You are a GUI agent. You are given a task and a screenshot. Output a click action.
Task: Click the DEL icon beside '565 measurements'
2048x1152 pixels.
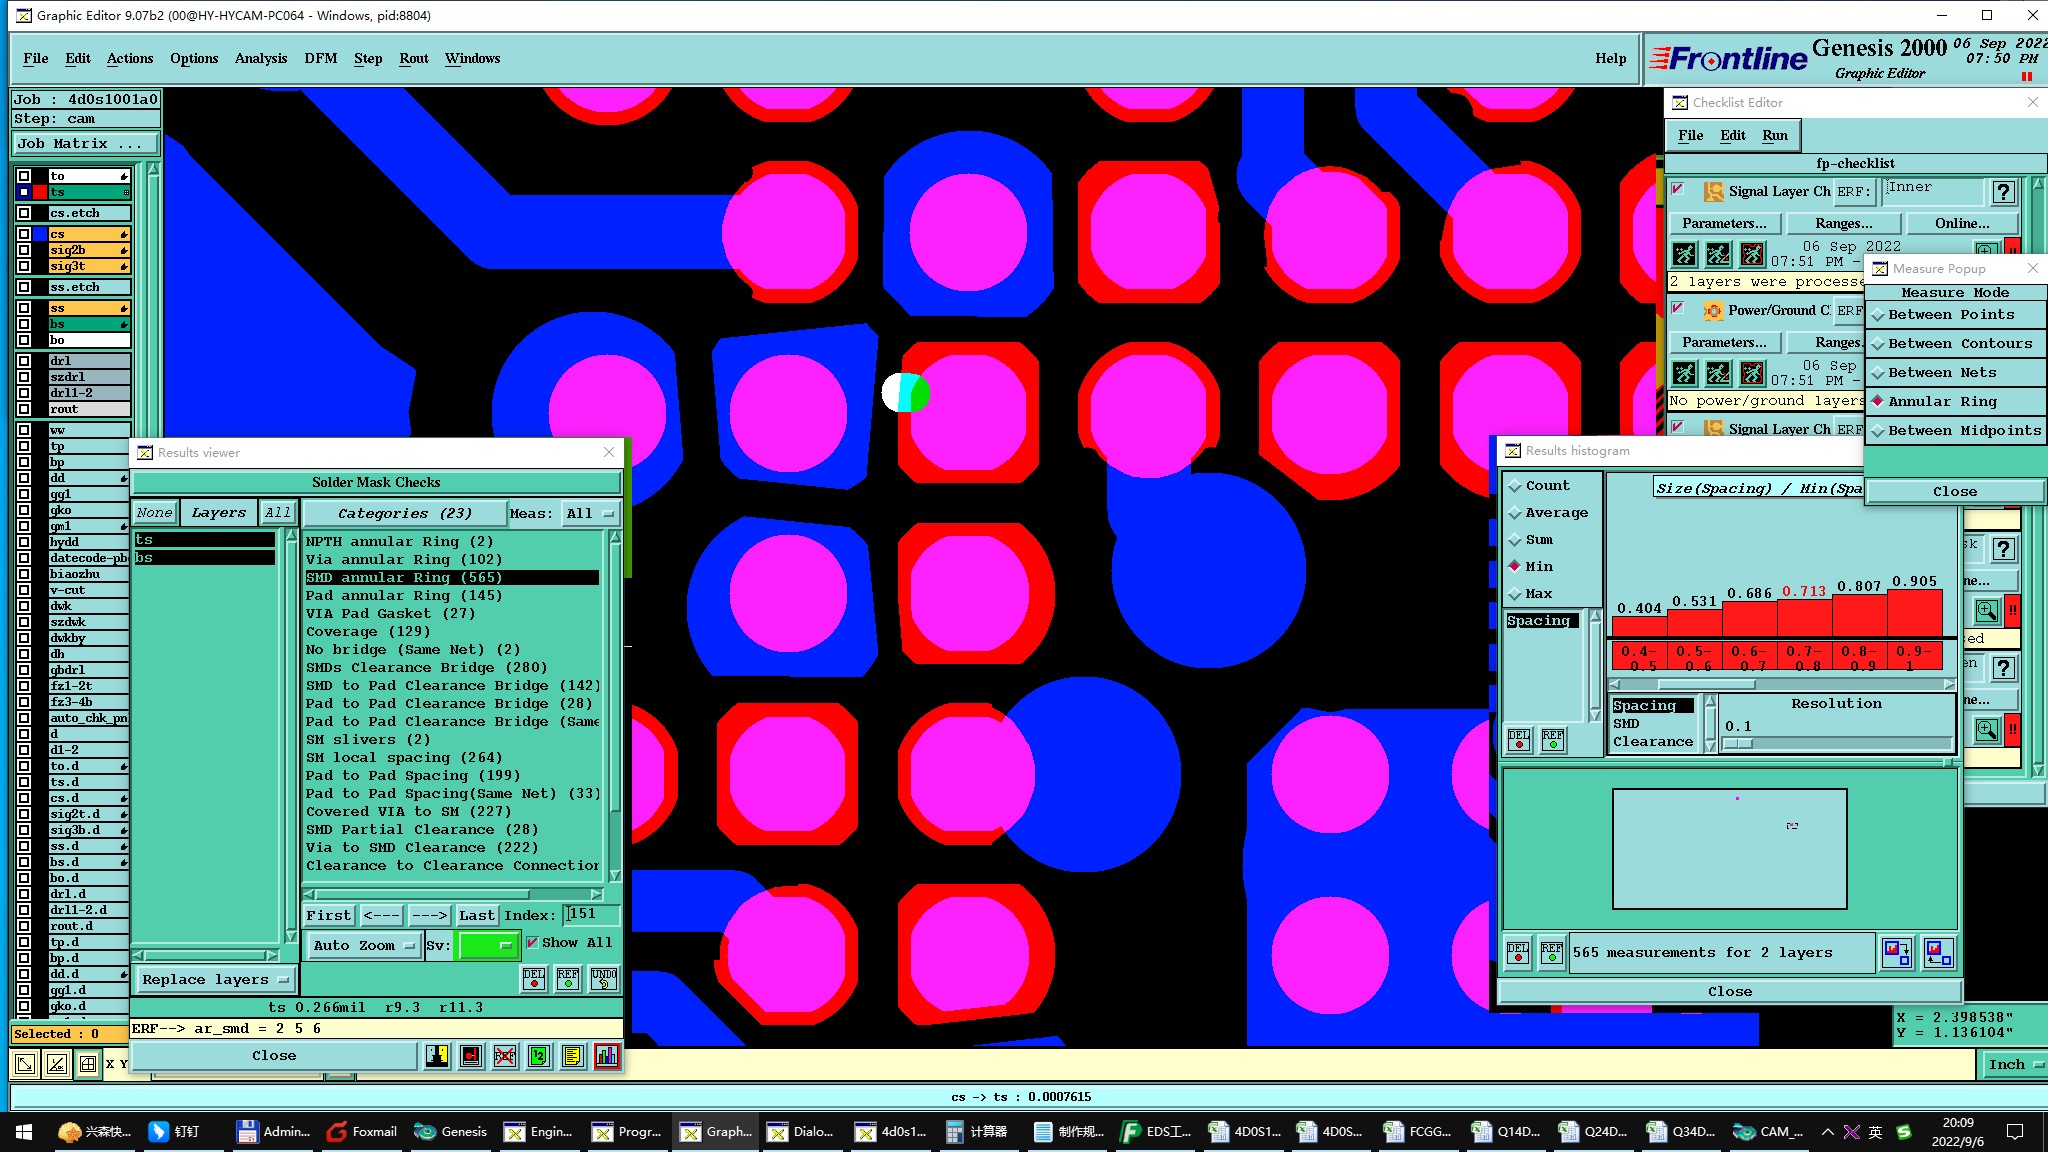pos(1518,952)
